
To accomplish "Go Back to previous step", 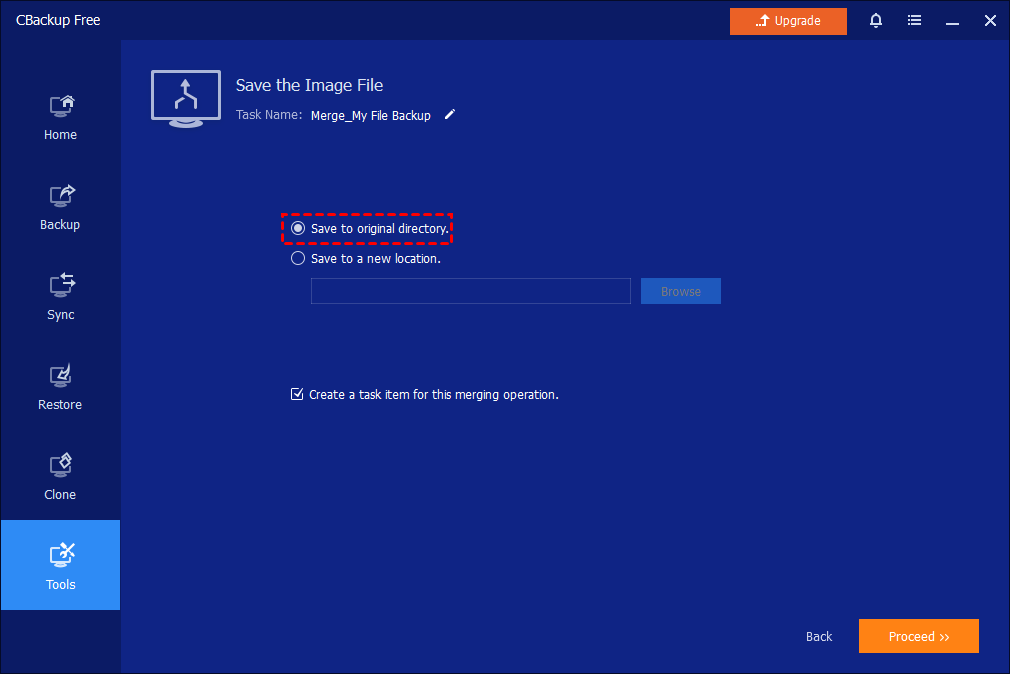I will 819,636.
